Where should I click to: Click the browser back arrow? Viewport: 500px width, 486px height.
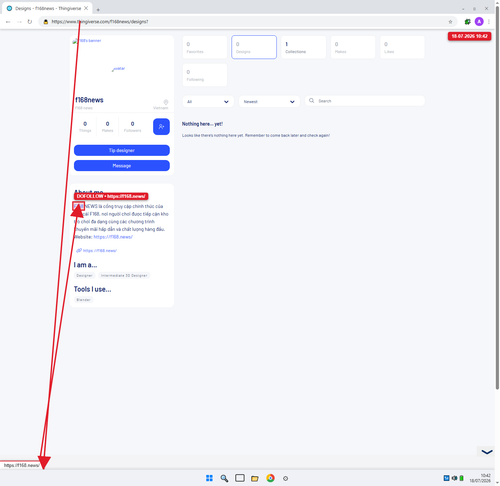pos(8,22)
